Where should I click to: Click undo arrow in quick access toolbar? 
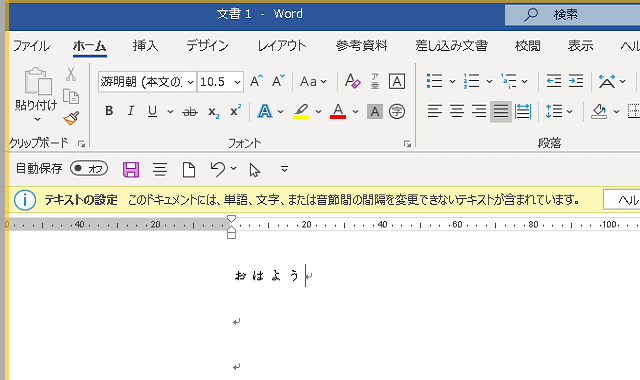coord(218,169)
